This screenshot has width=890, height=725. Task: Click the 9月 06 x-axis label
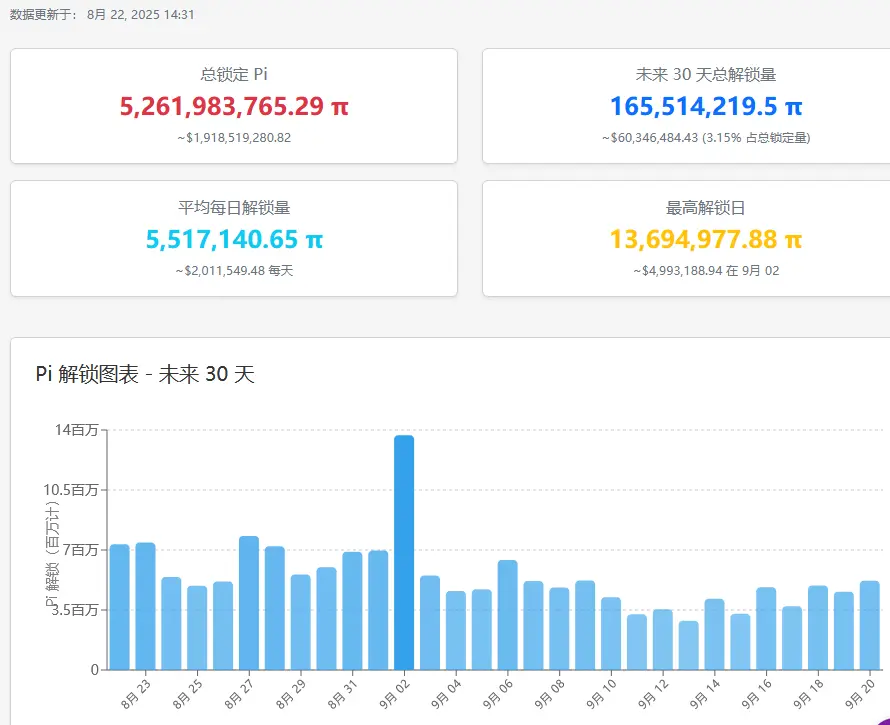[498, 694]
